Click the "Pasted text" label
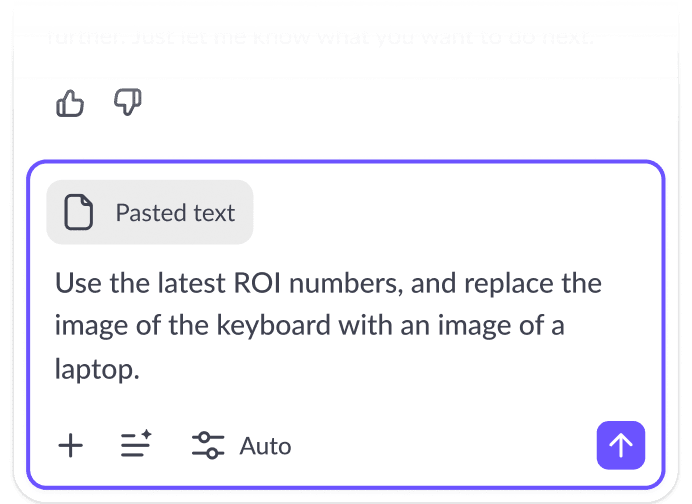The height and width of the screenshot is (504, 692). coord(175,213)
